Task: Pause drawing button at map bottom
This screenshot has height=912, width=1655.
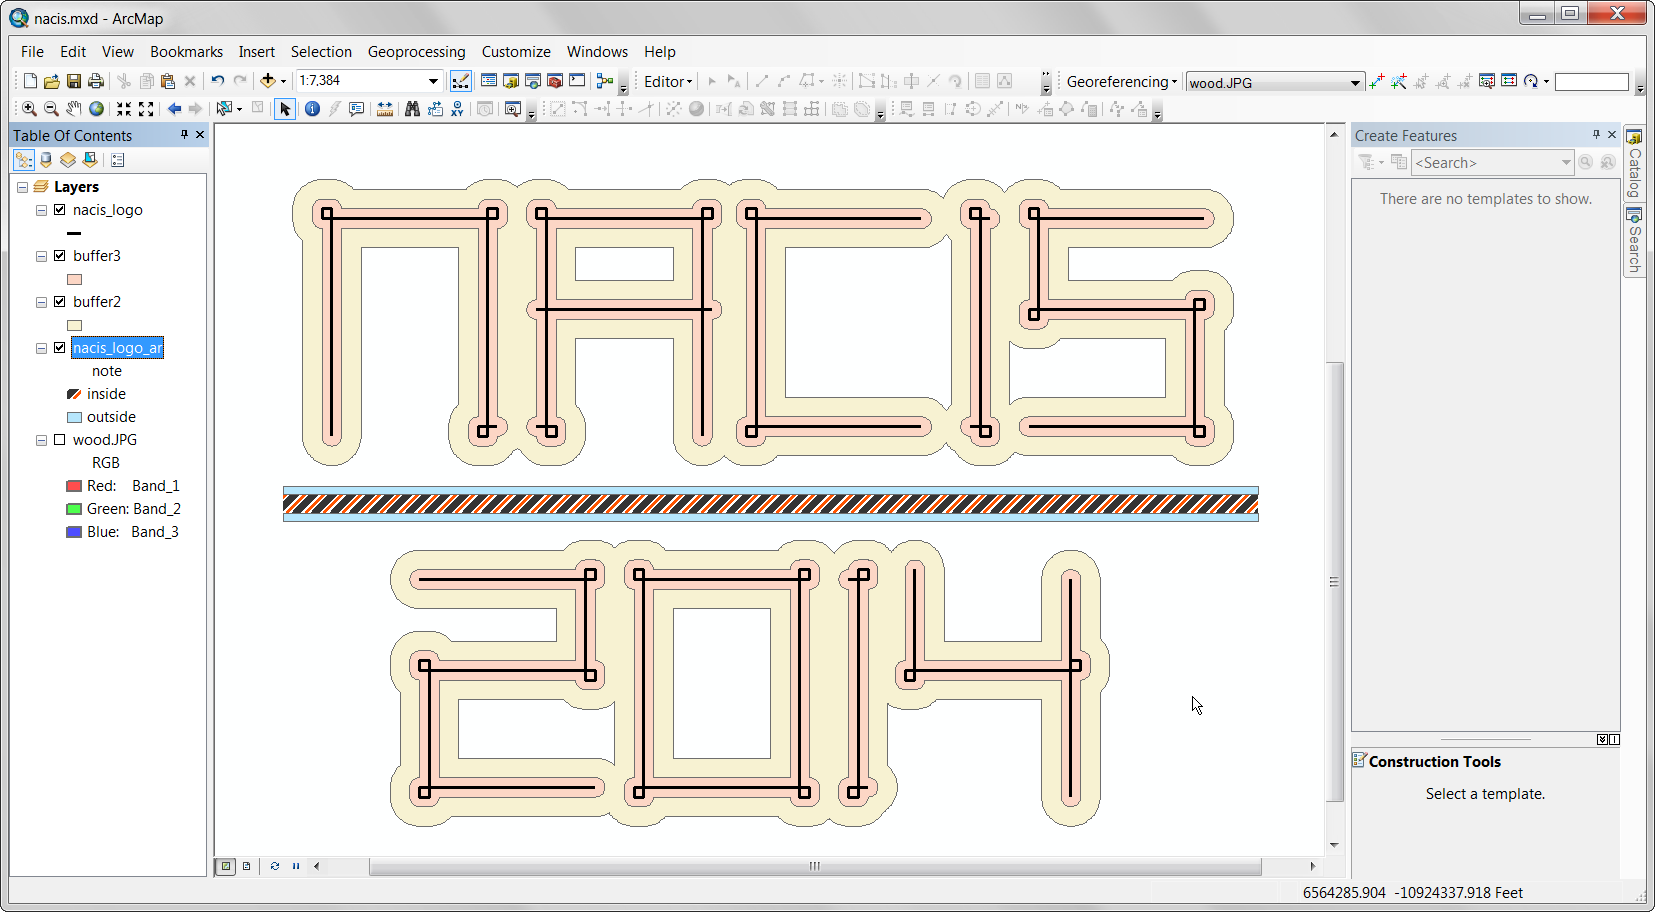Action: pyautogui.click(x=296, y=866)
